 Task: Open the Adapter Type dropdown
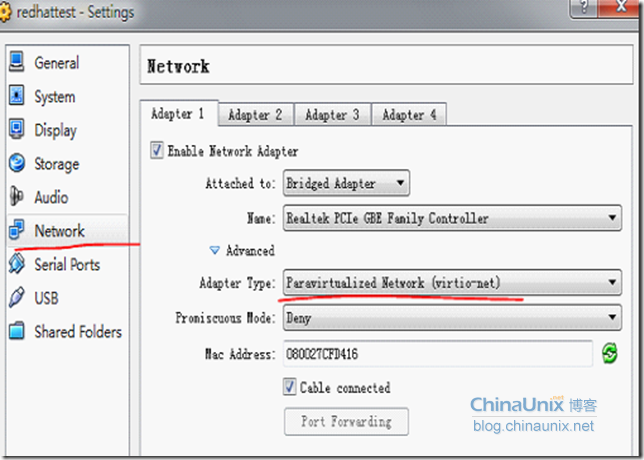click(x=452, y=283)
